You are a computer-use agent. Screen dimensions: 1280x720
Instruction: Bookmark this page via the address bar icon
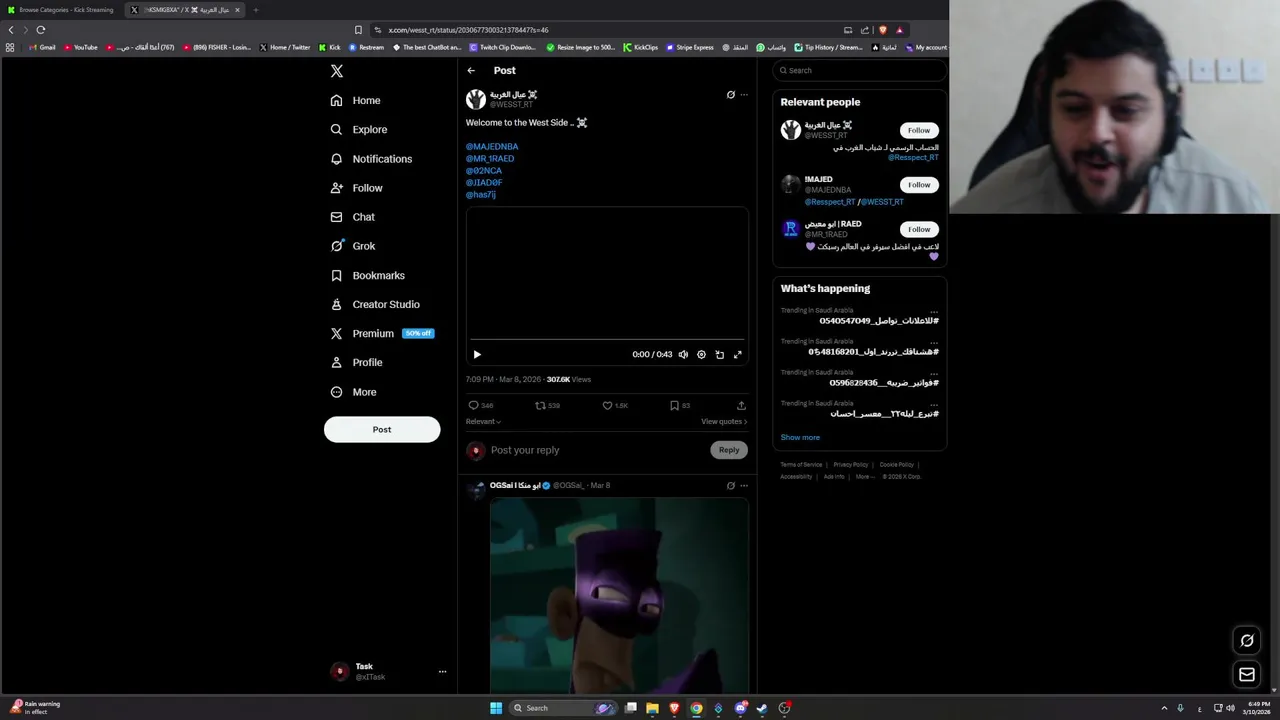pos(358,30)
